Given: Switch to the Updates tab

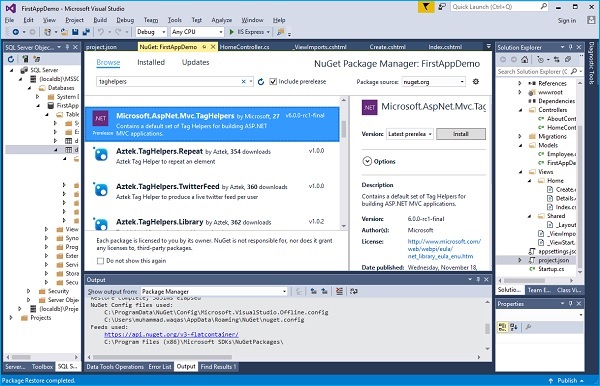Looking at the screenshot, I should (196, 62).
